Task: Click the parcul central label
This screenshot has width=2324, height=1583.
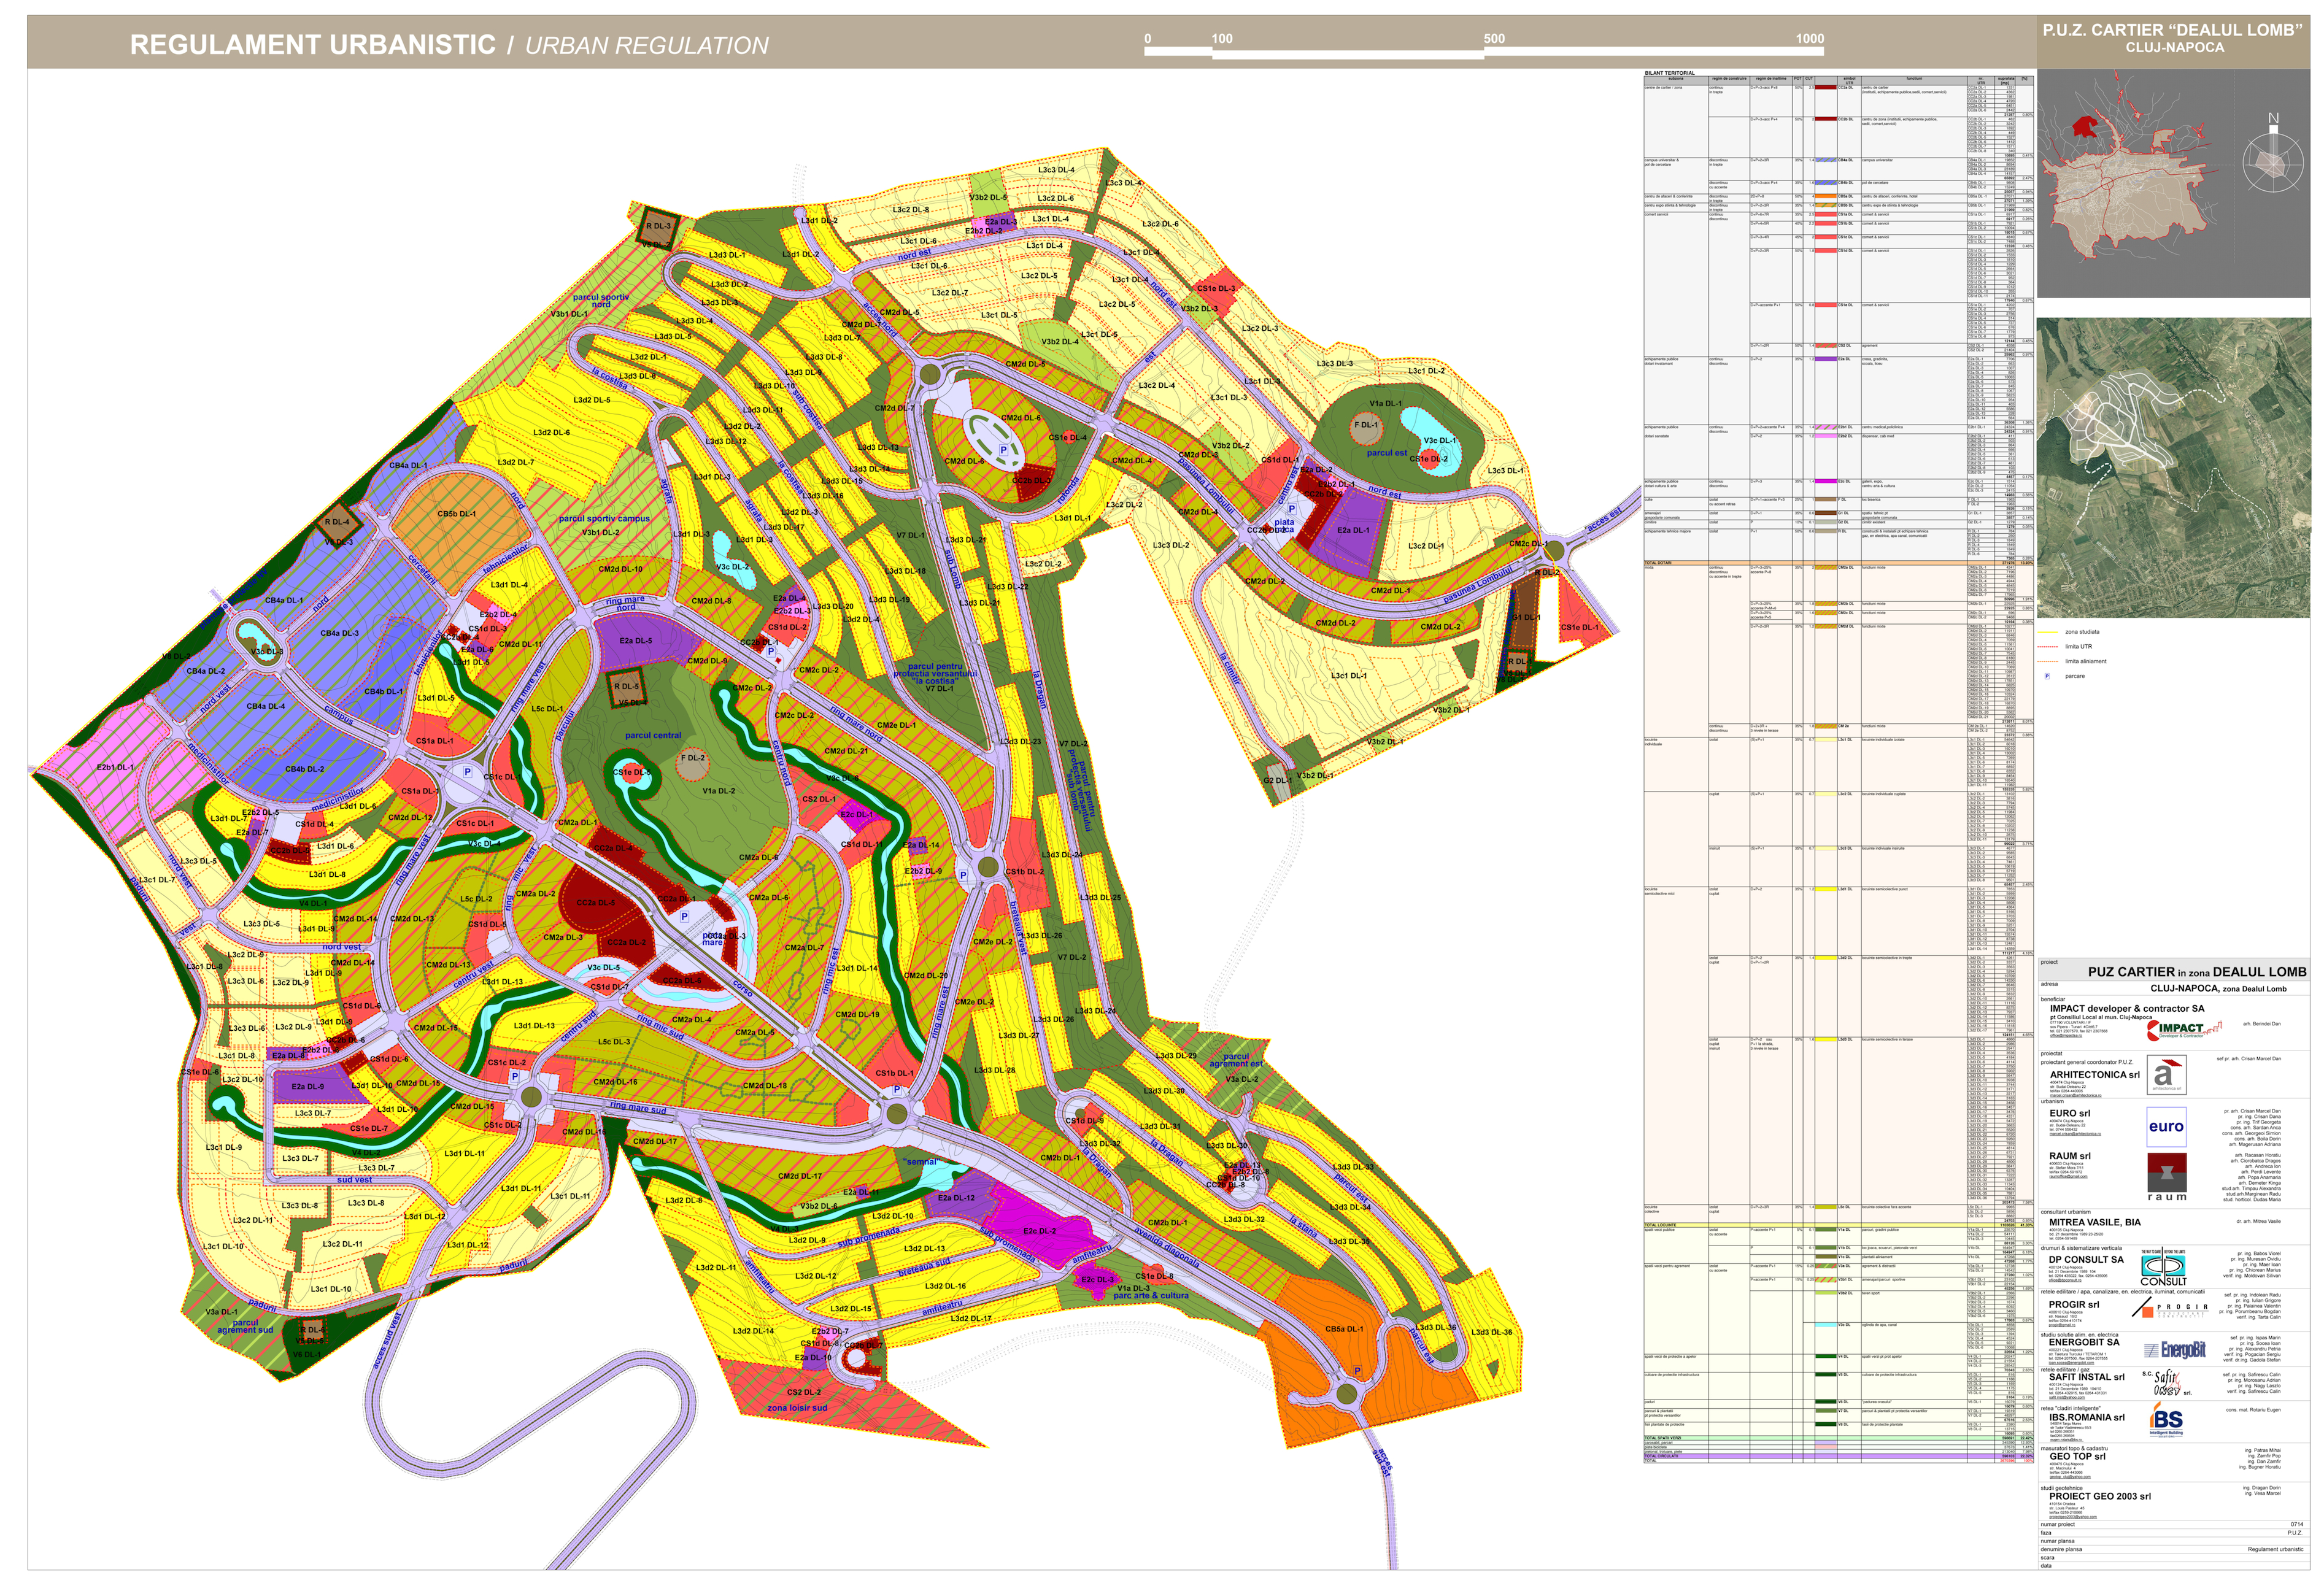Action: 653,735
